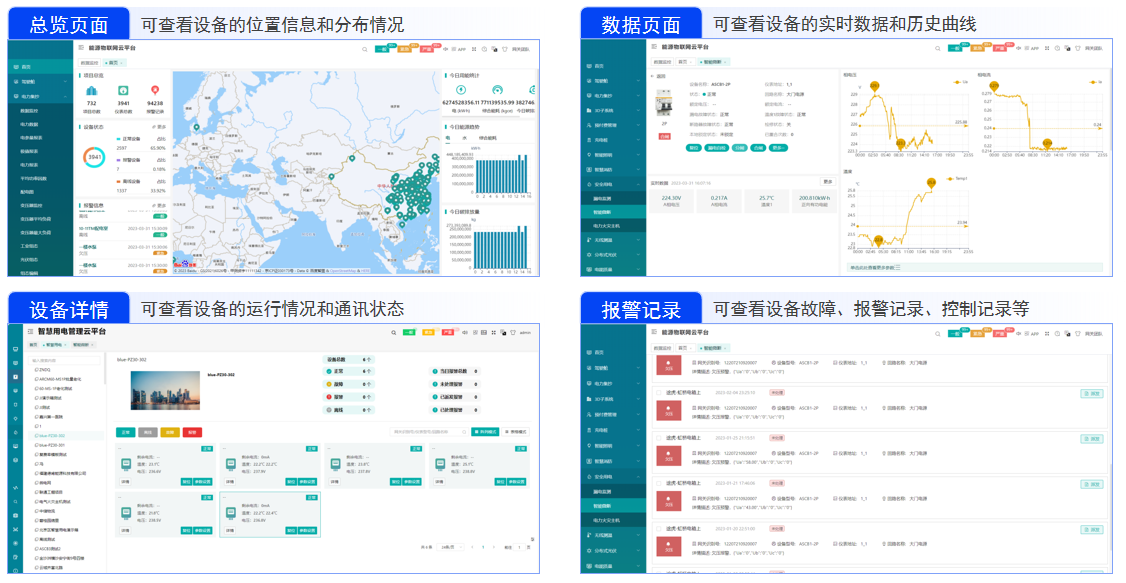1126x583 pixels.
Task: Toggle sidebar menu icon in 报警记录 header
Action: [653, 332]
